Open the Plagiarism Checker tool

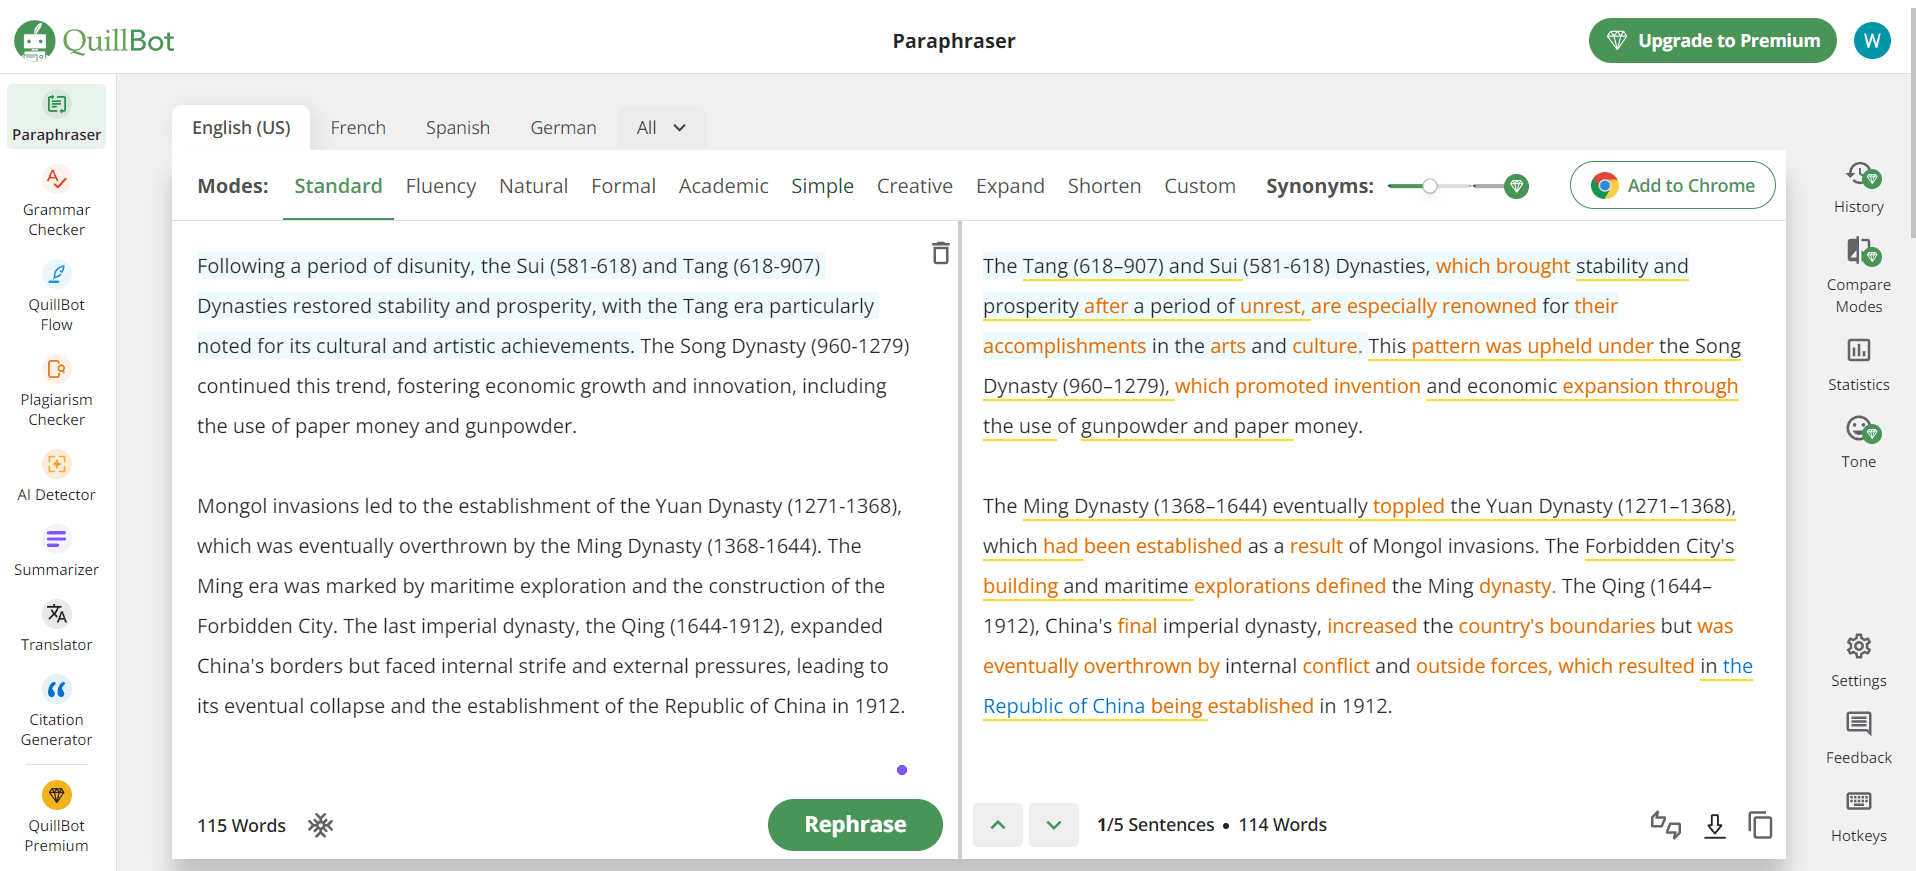57,391
